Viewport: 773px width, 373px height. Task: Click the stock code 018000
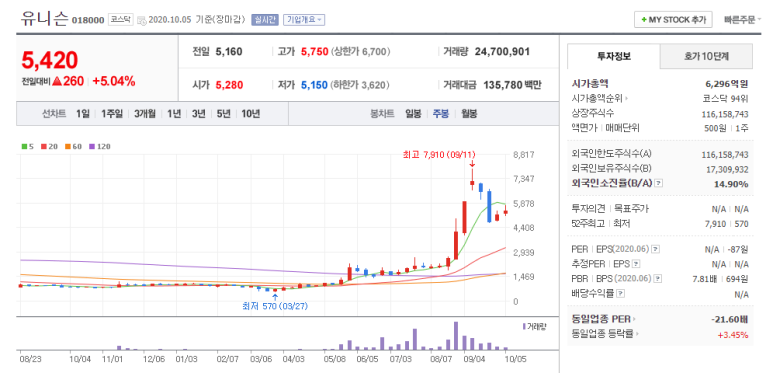(88, 20)
